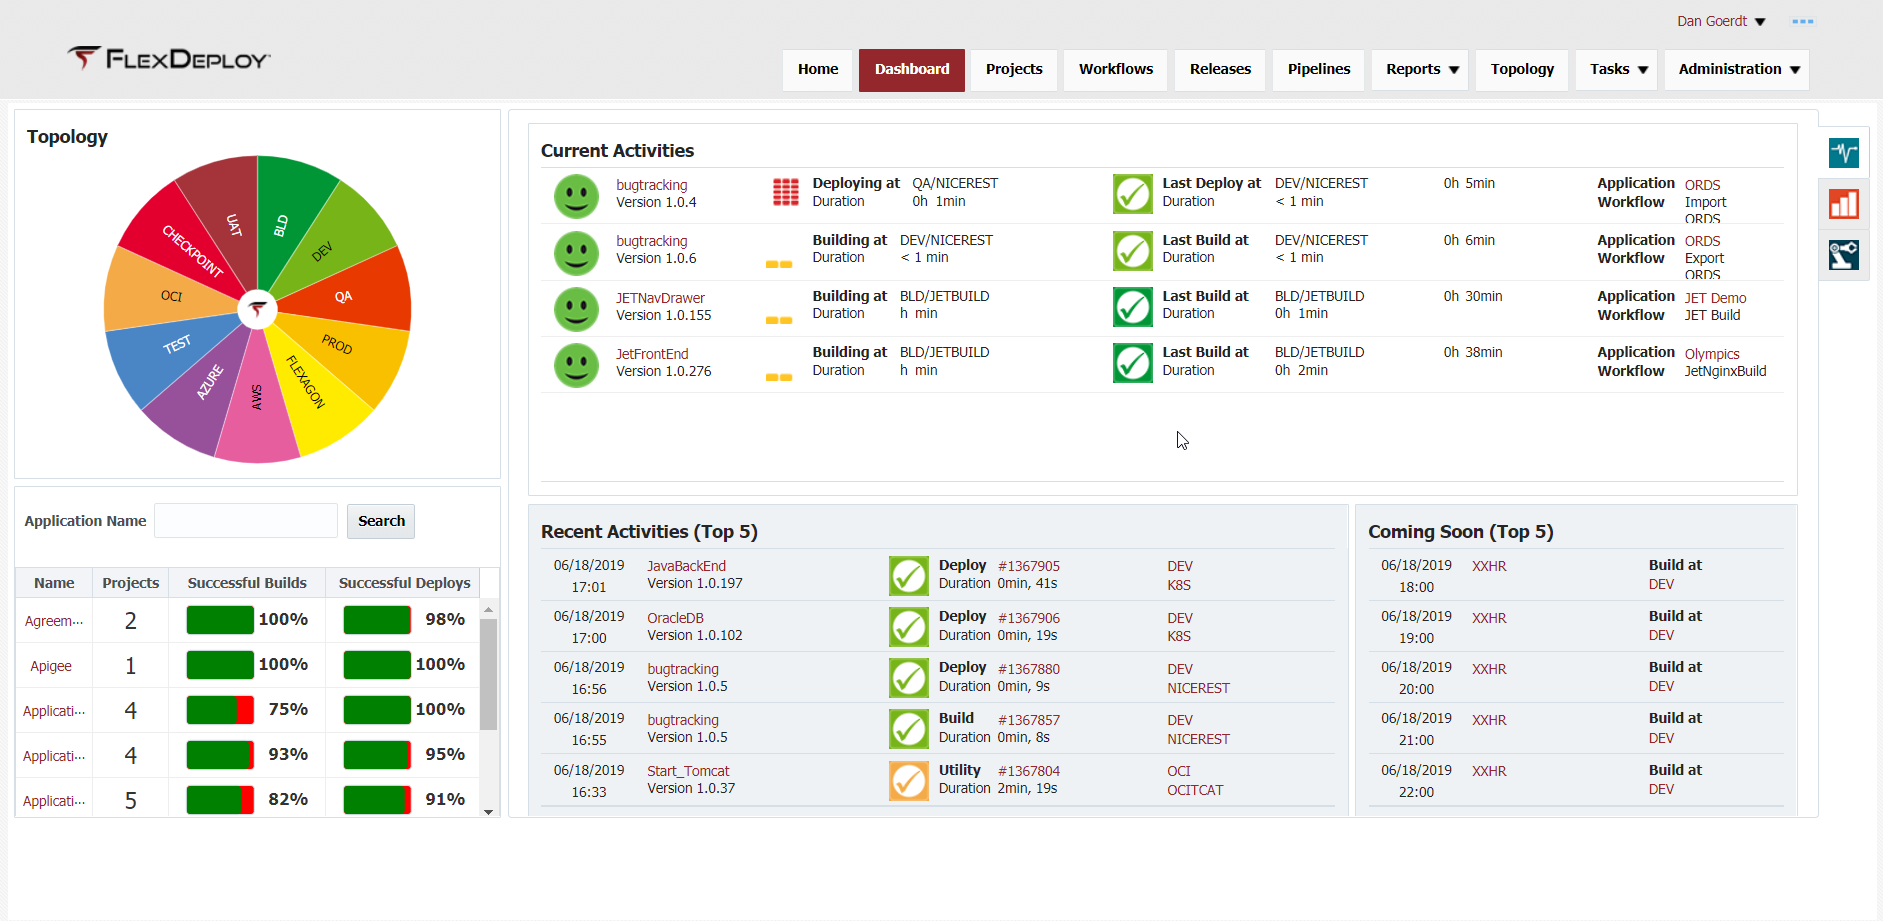
Task: Click the smiley face for JetFrontEnd
Action: pos(576,365)
